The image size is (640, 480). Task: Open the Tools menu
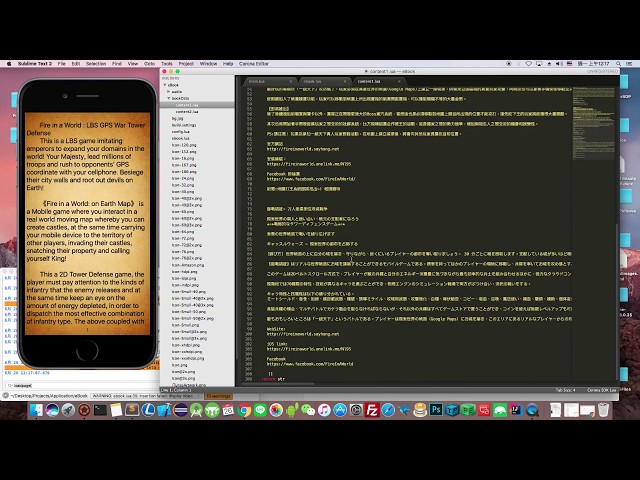coord(167,64)
